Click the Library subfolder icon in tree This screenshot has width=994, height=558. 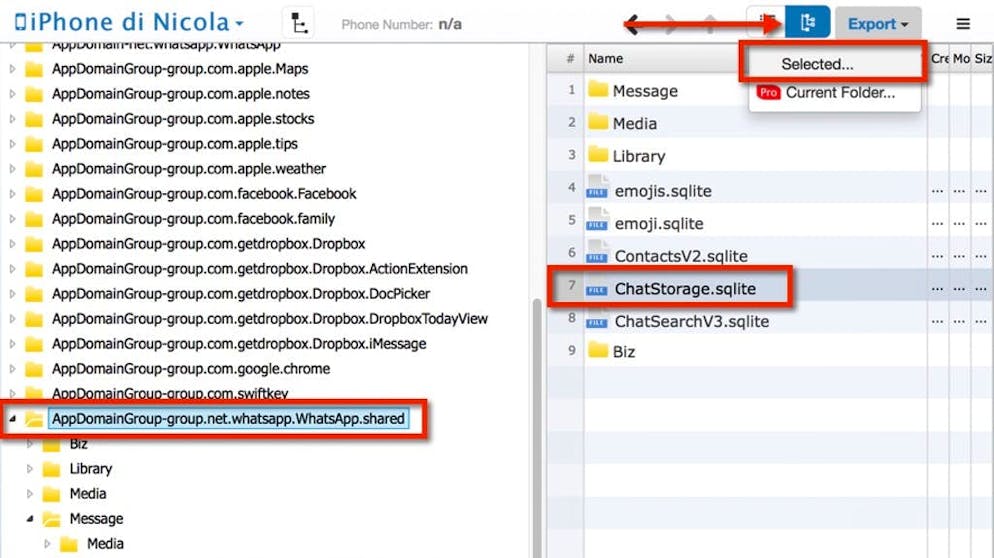(51, 469)
